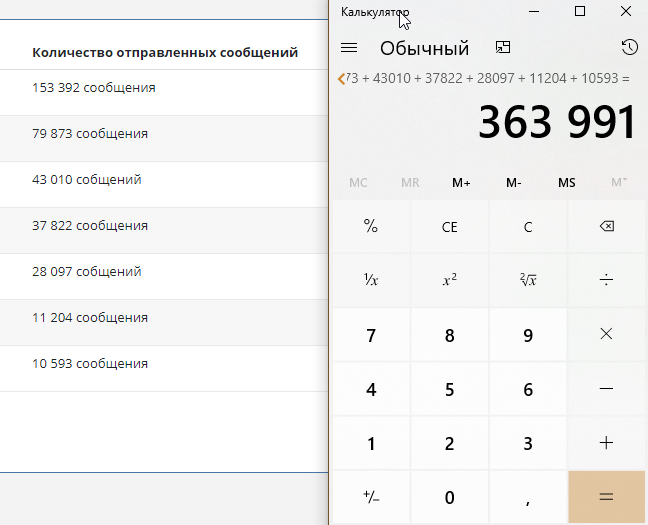Image resolution: width=648 pixels, height=525 pixels.
Task: Click the digit 5 key
Action: point(450,389)
